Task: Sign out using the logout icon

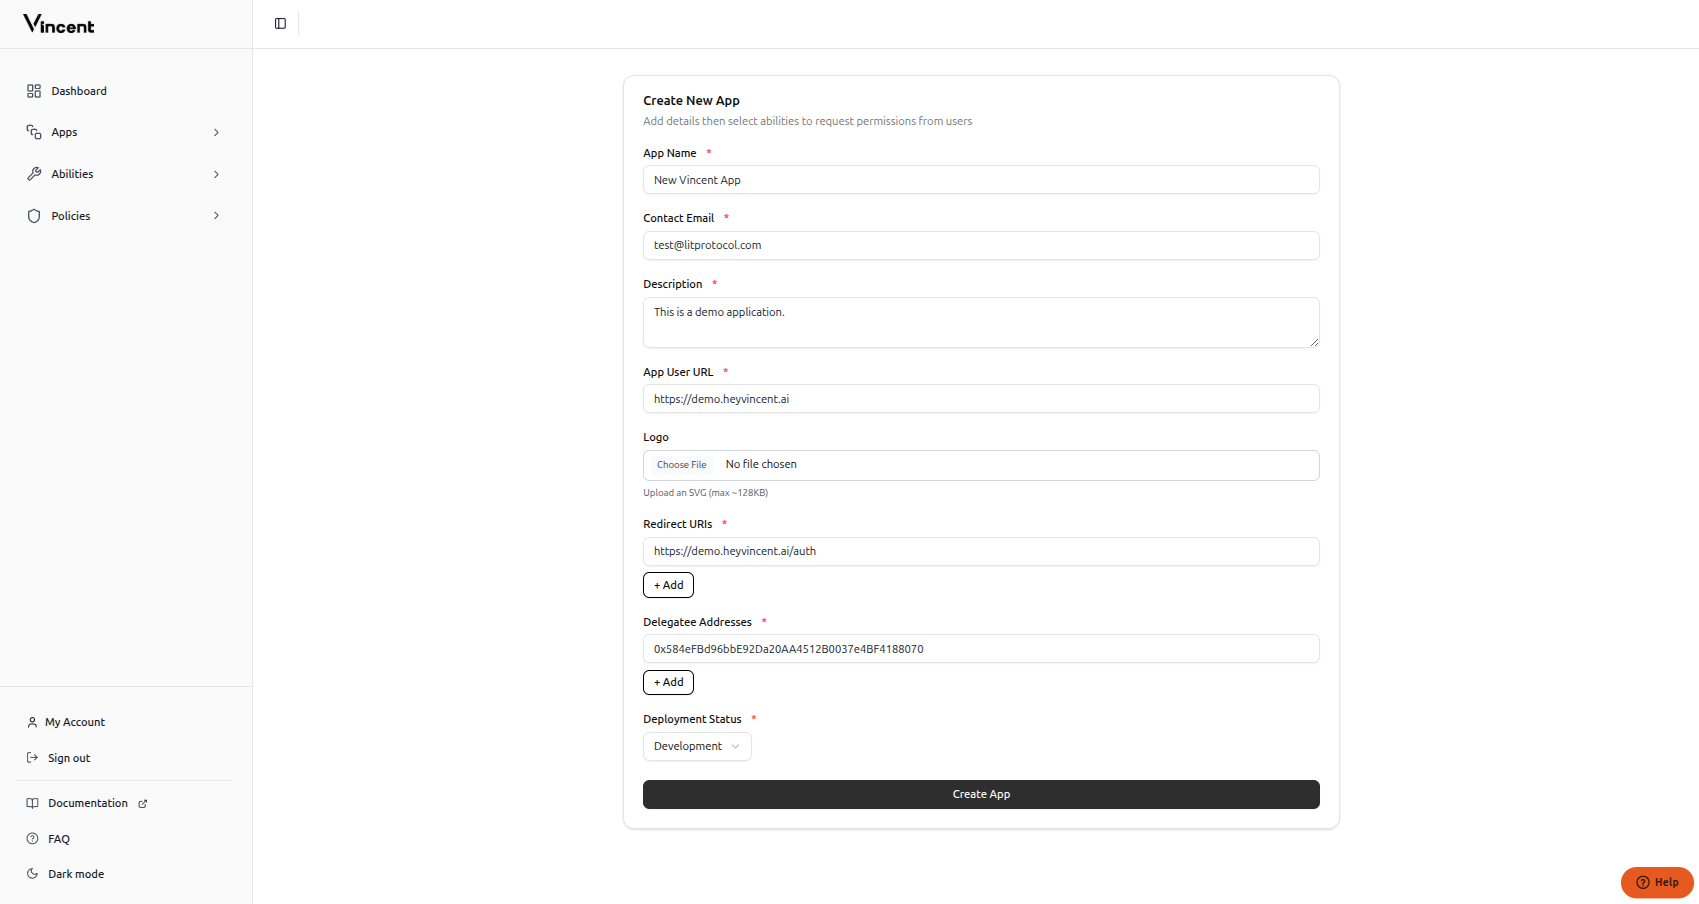Action: pyautogui.click(x=33, y=757)
